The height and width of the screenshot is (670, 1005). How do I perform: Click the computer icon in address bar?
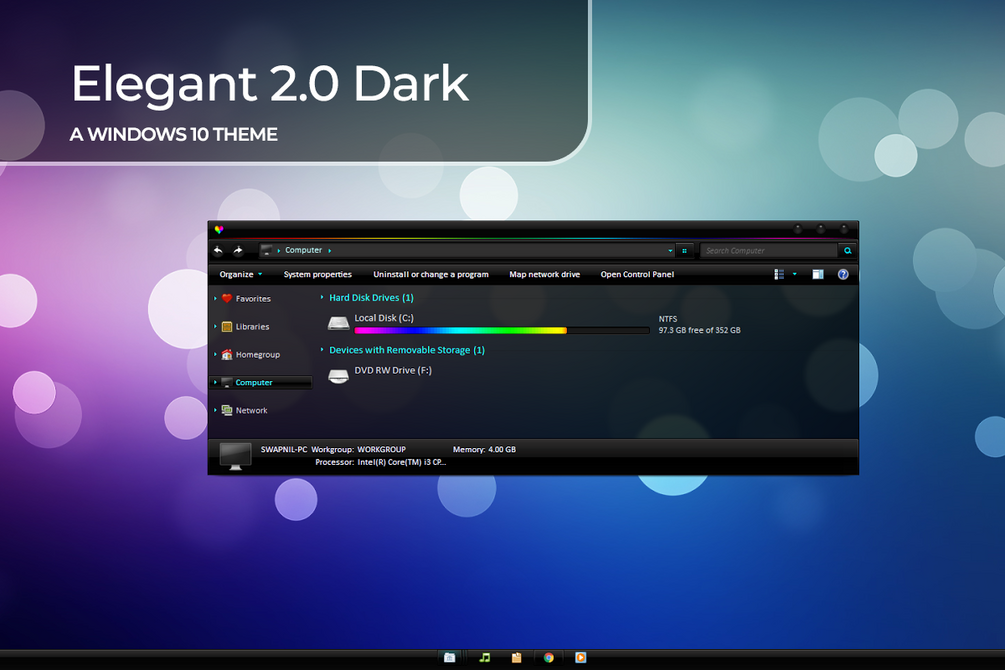point(267,250)
